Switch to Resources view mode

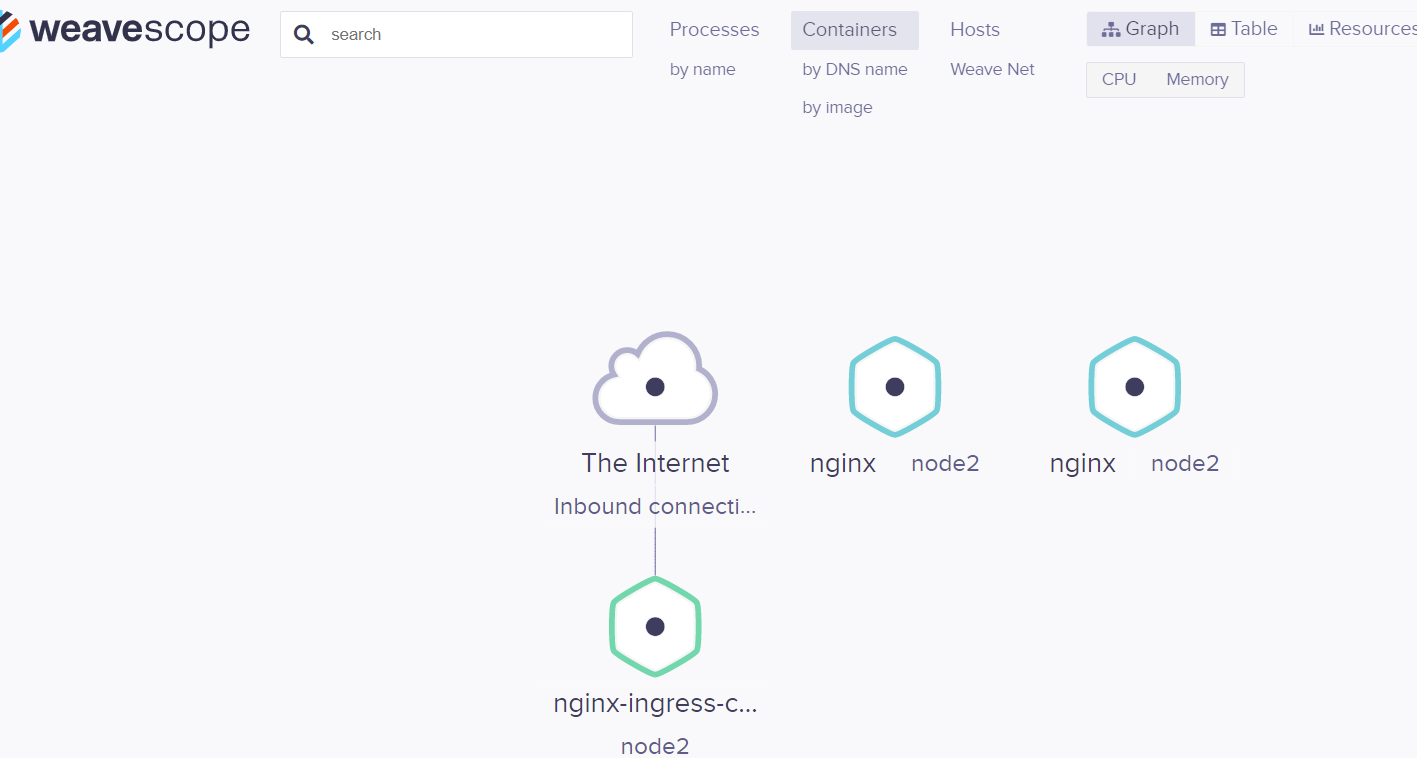pyautogui.click(x=1362, y=29)
